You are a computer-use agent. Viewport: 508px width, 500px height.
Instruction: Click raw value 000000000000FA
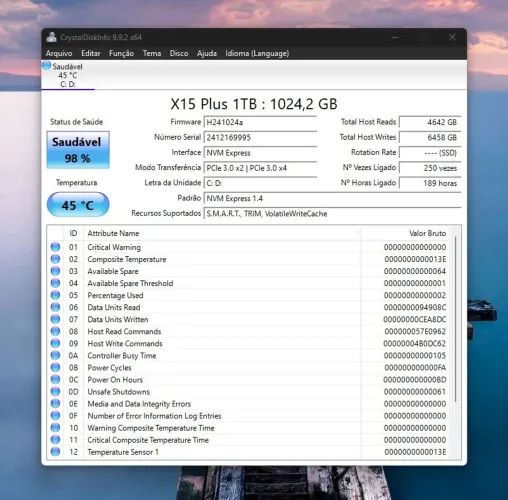point(415,368)
